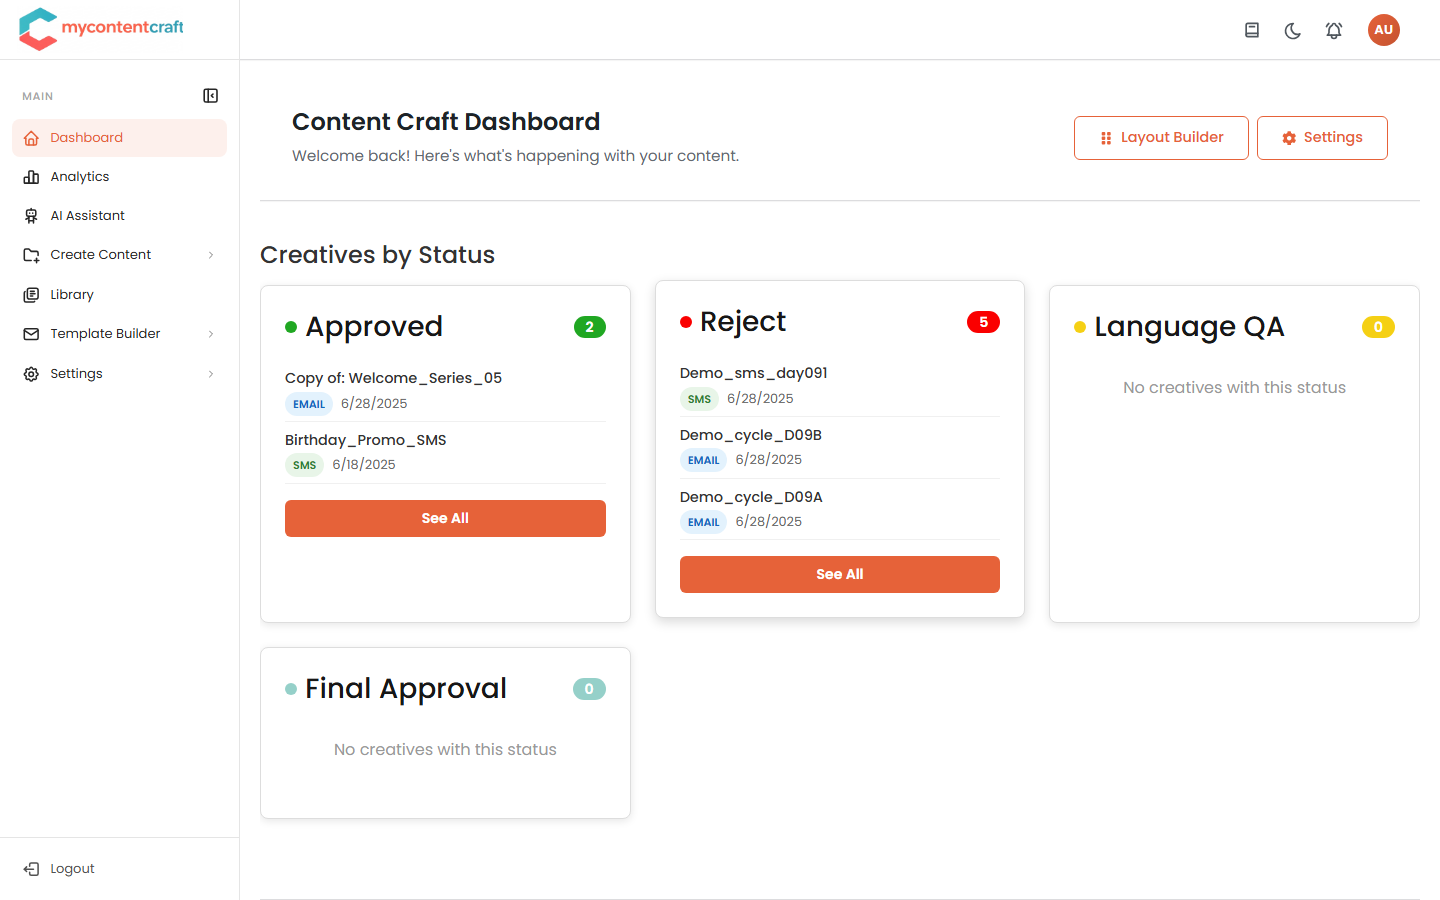Viewport: 1440px width, 900px height.
Task: See all Reject creatives
Action: click(x=840, y=574)
